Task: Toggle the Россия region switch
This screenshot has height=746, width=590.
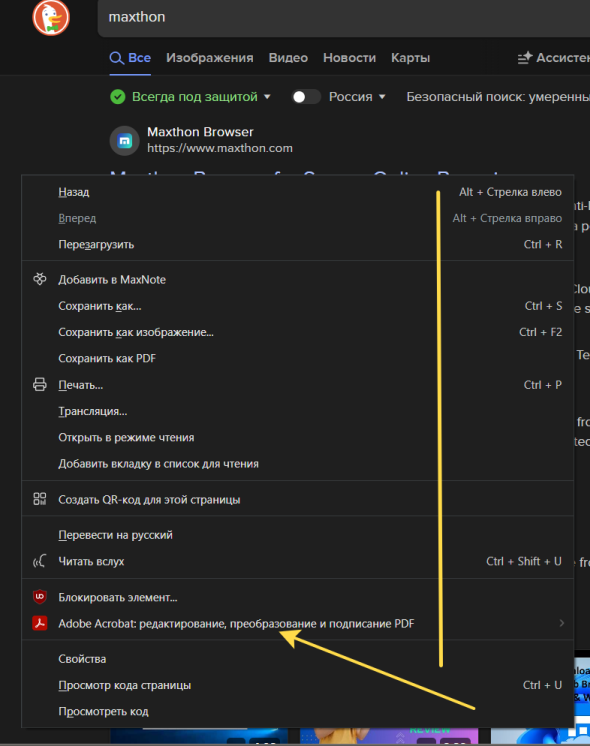Action: coord(305,97)
